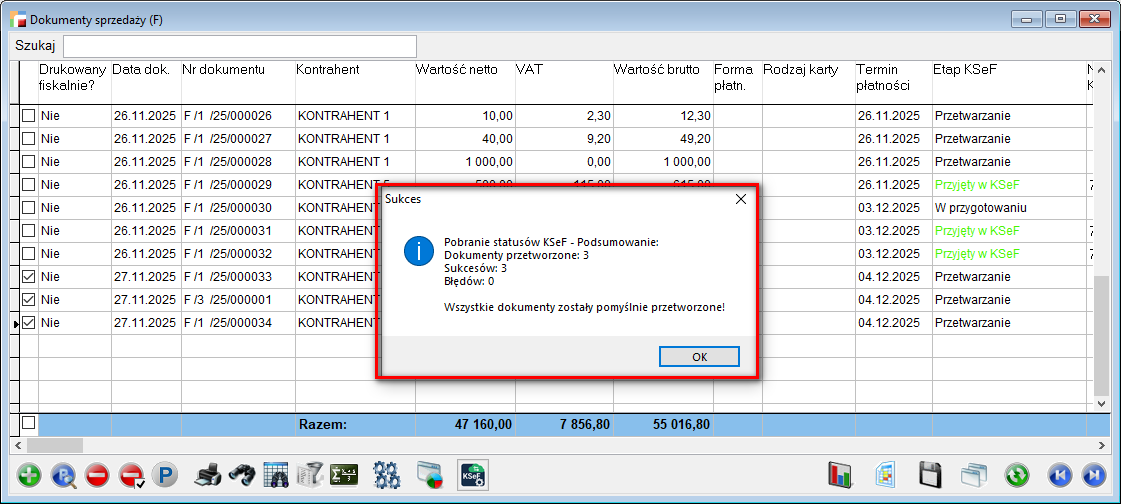Click the red minus delete document icon
This screenshot has height=504, width=1121.
click(97, 475)
